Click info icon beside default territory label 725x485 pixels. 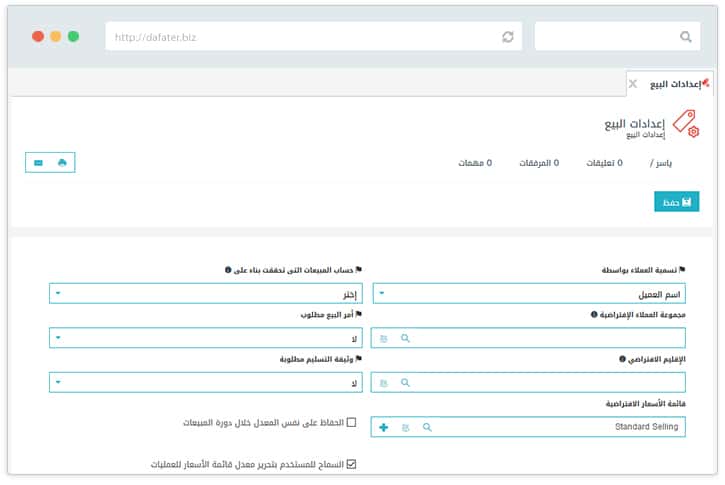[x=622, y=359]
